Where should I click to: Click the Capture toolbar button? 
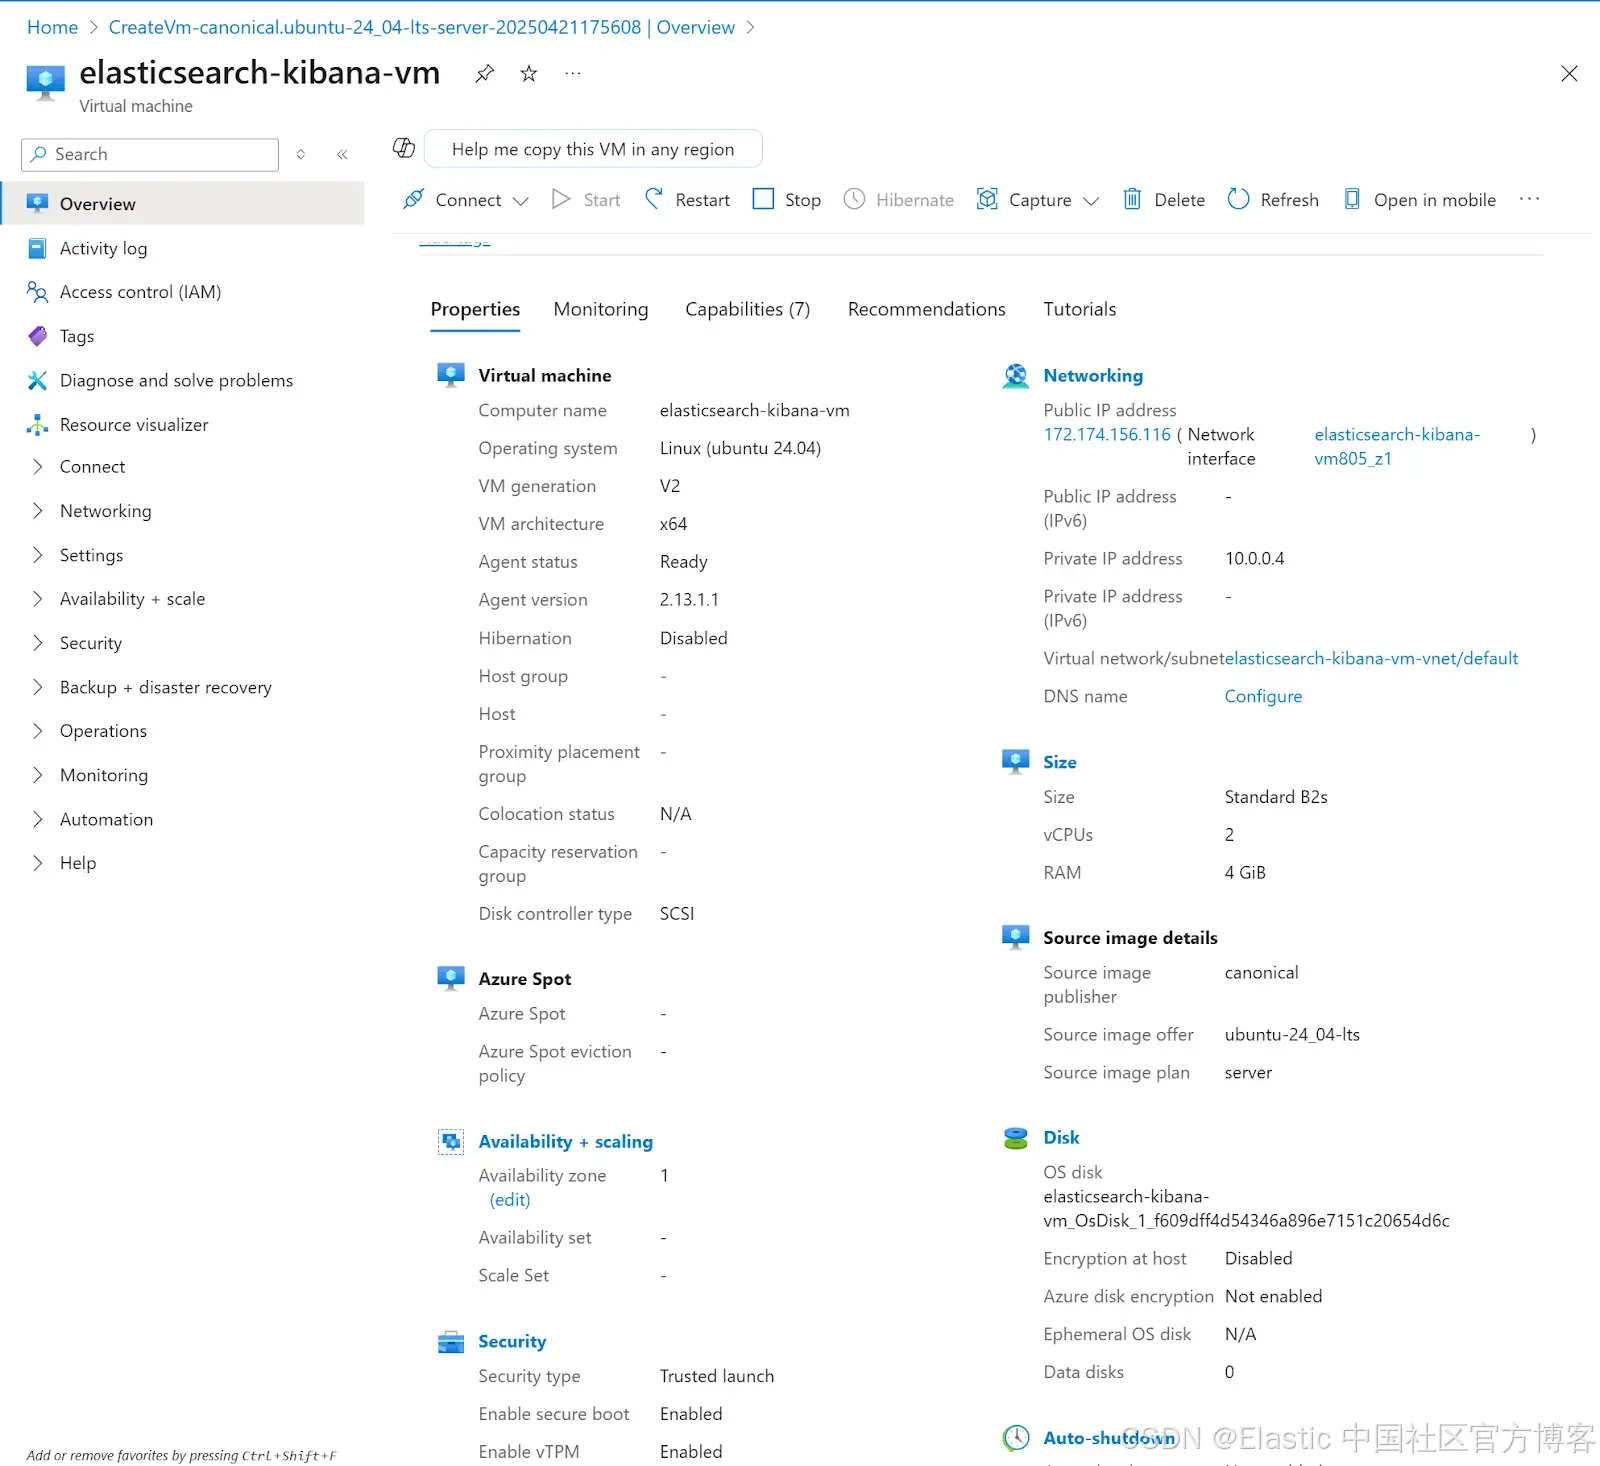pos(1024,200)
